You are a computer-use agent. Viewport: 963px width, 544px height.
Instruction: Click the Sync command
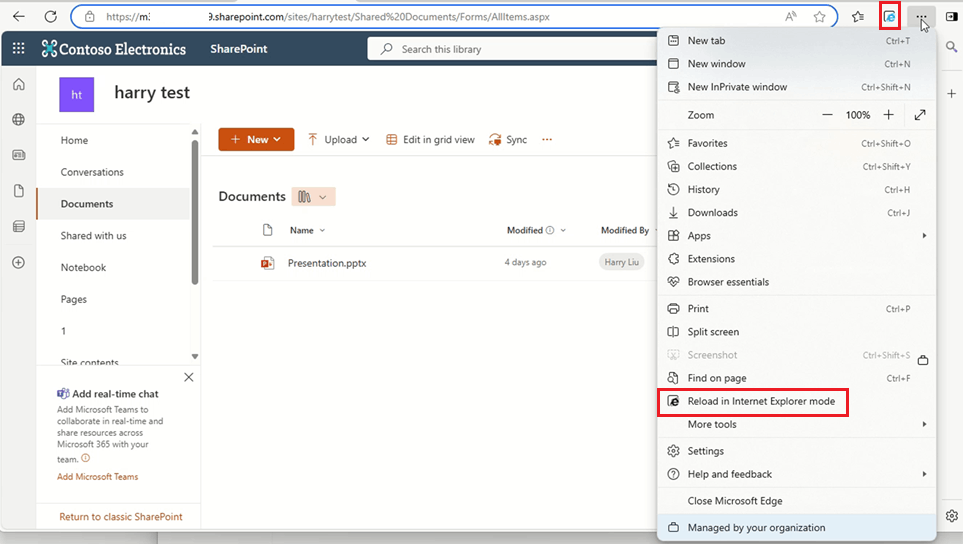(508, 139)
